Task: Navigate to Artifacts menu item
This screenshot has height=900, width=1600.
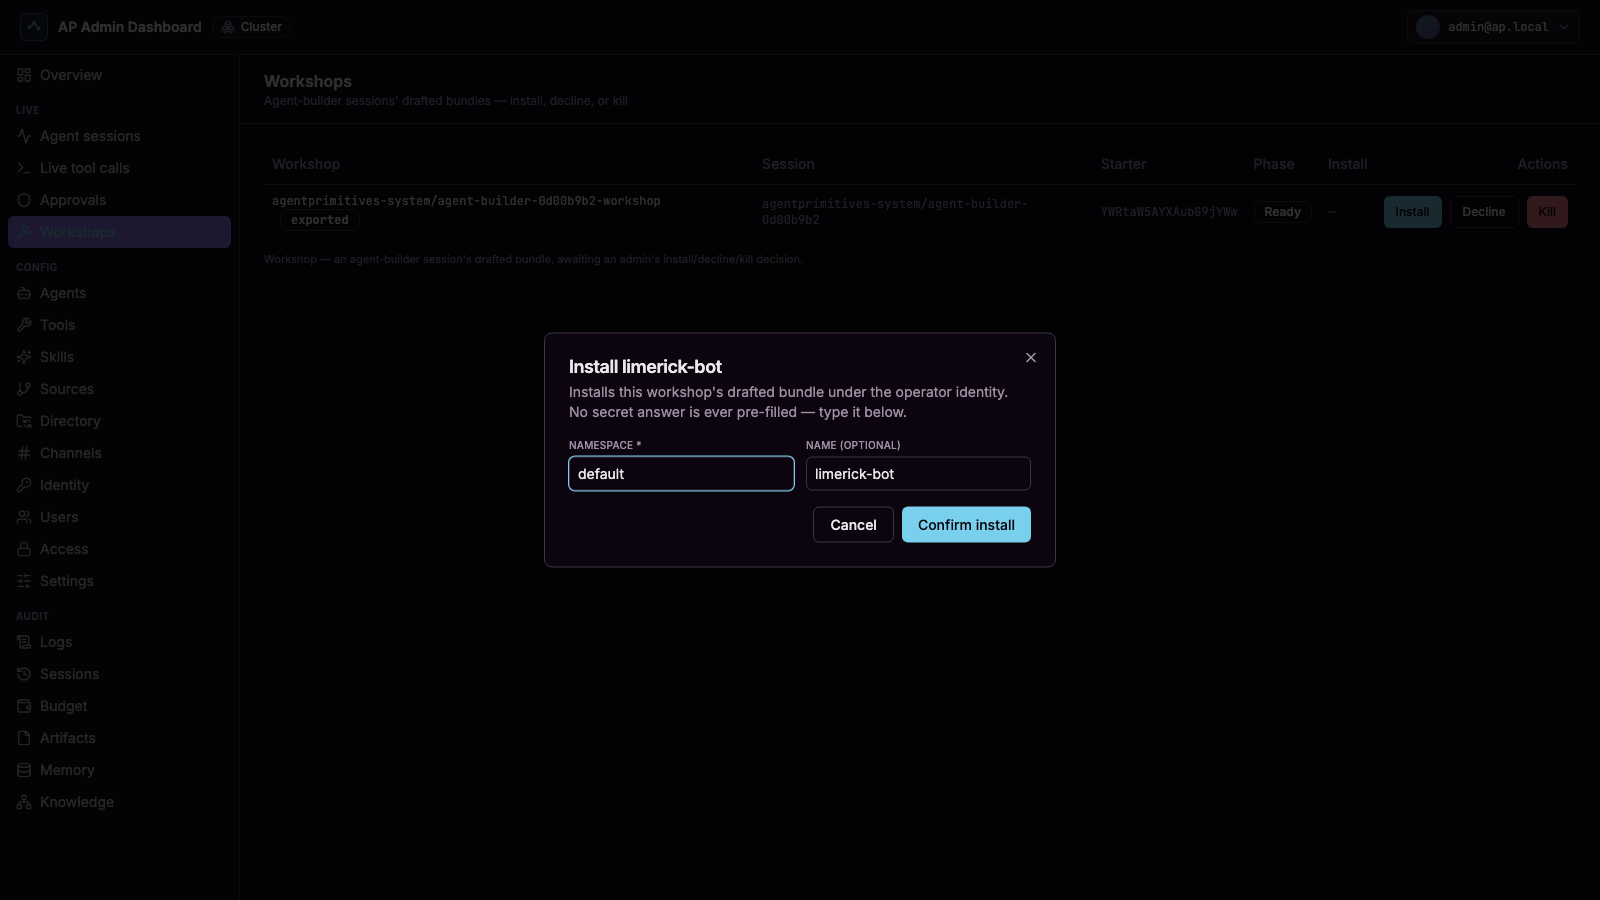Action: (x=119, y=738)
